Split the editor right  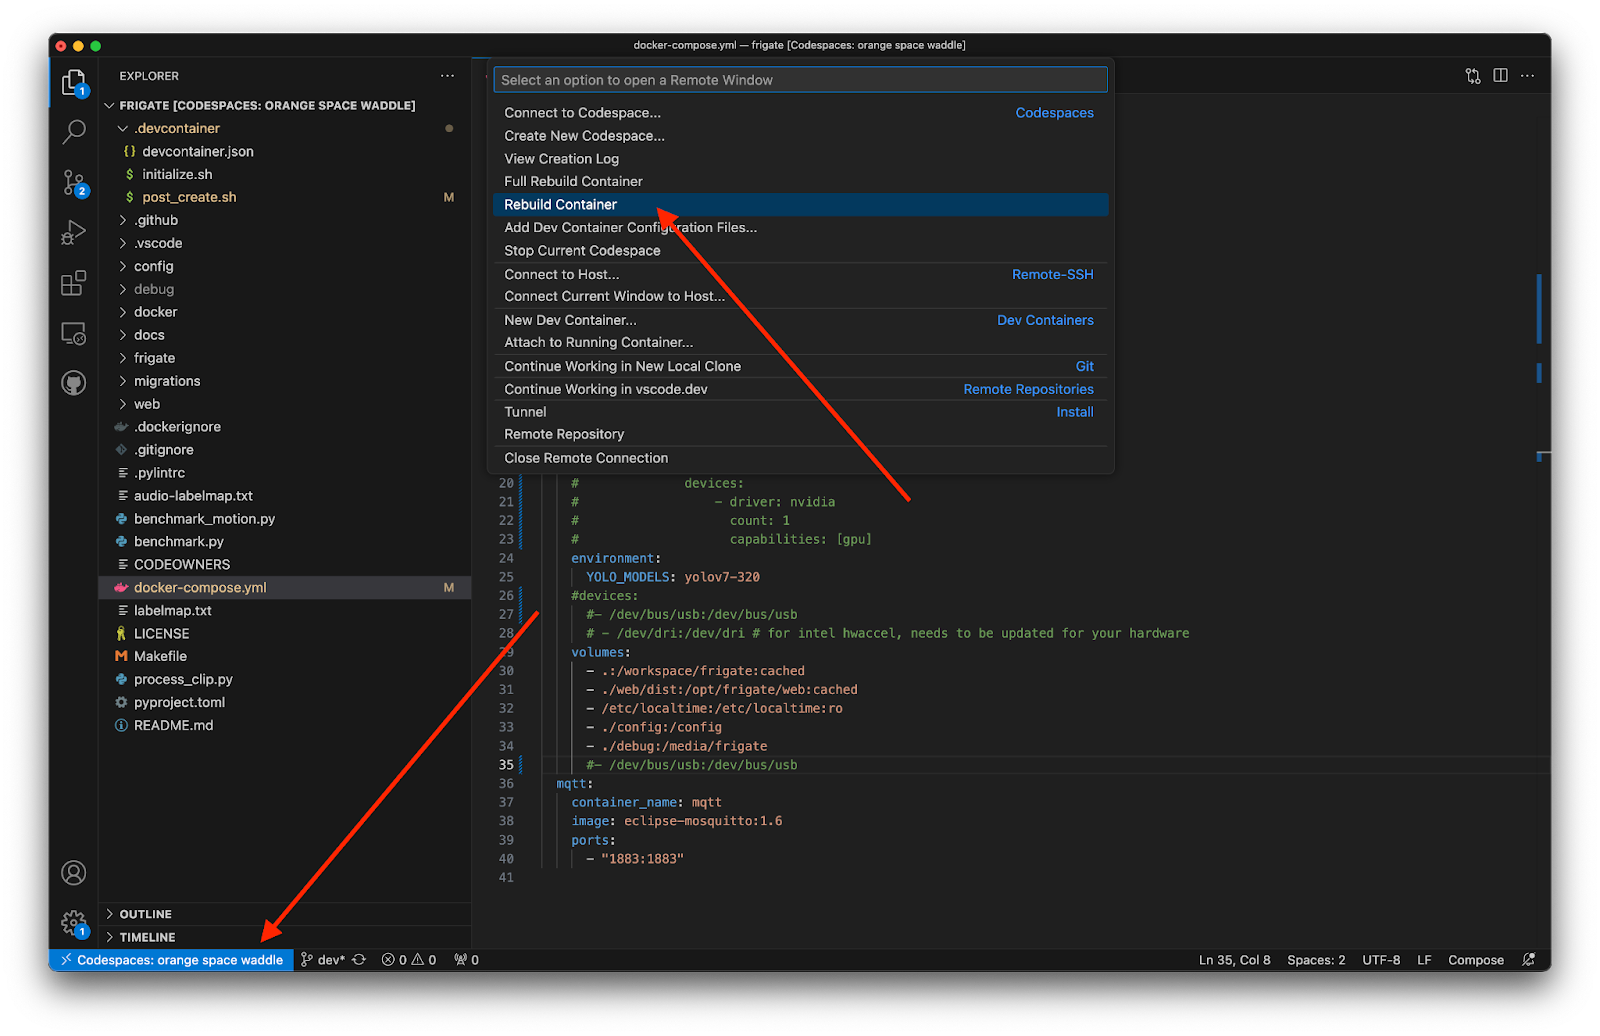(x=1500, y=76)
